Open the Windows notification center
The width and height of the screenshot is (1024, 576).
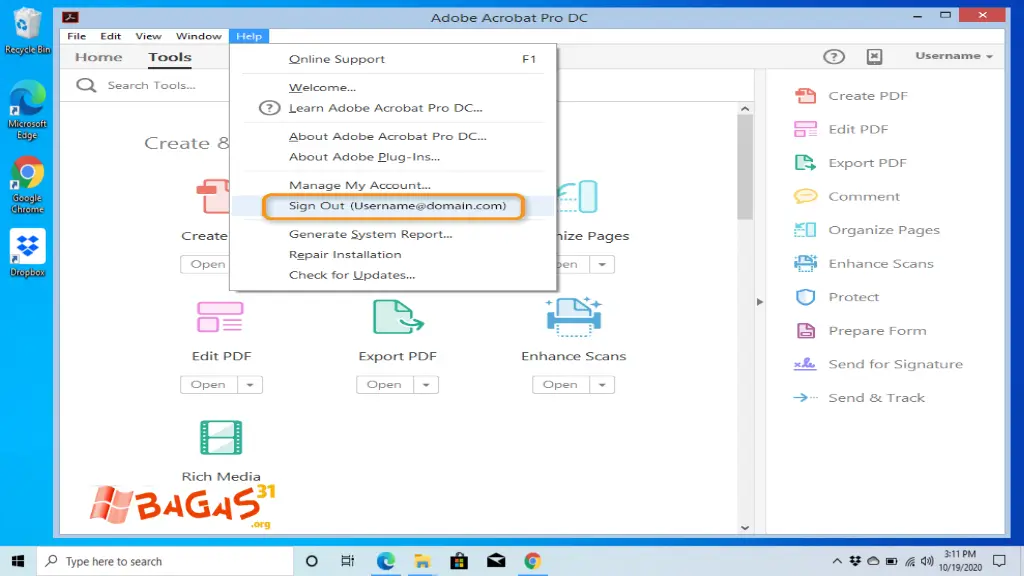pos(999,561)
